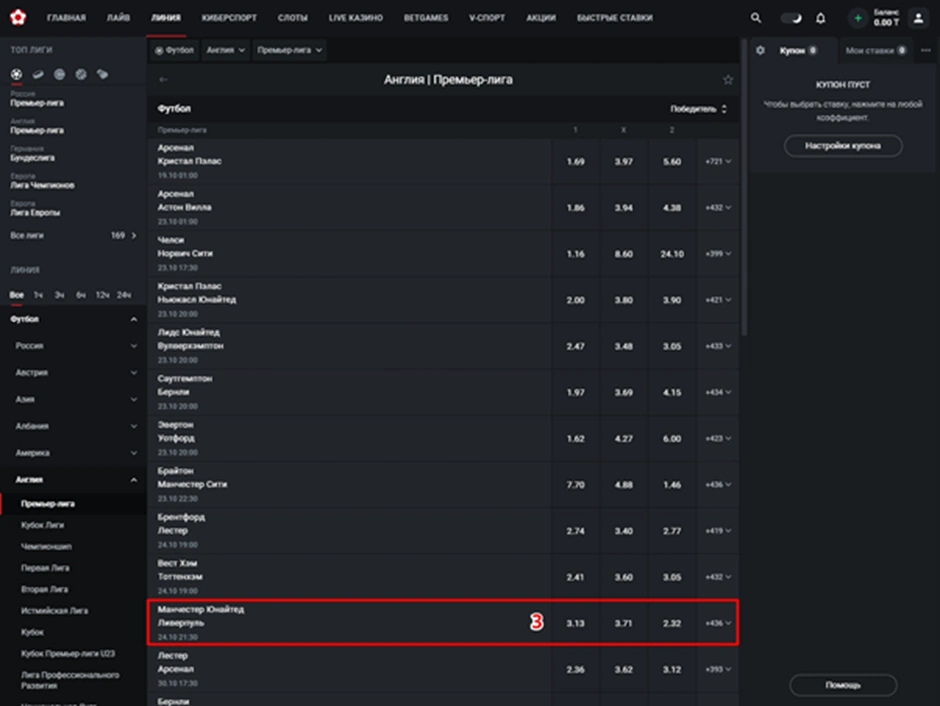Open the Брайтон – Манчестер Сити match

click(349, 485)
